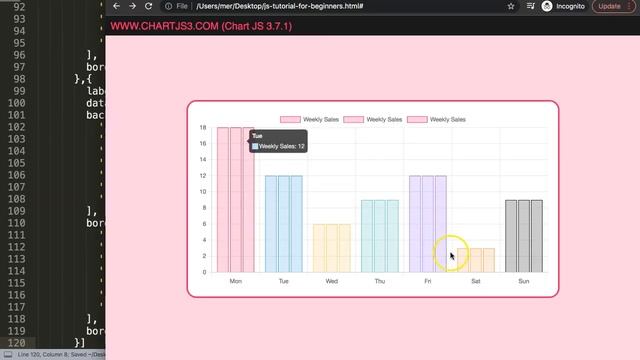Click the WWW.CHARTJS3.COM header link
The image size is (640, 360).
coord(201,26)
